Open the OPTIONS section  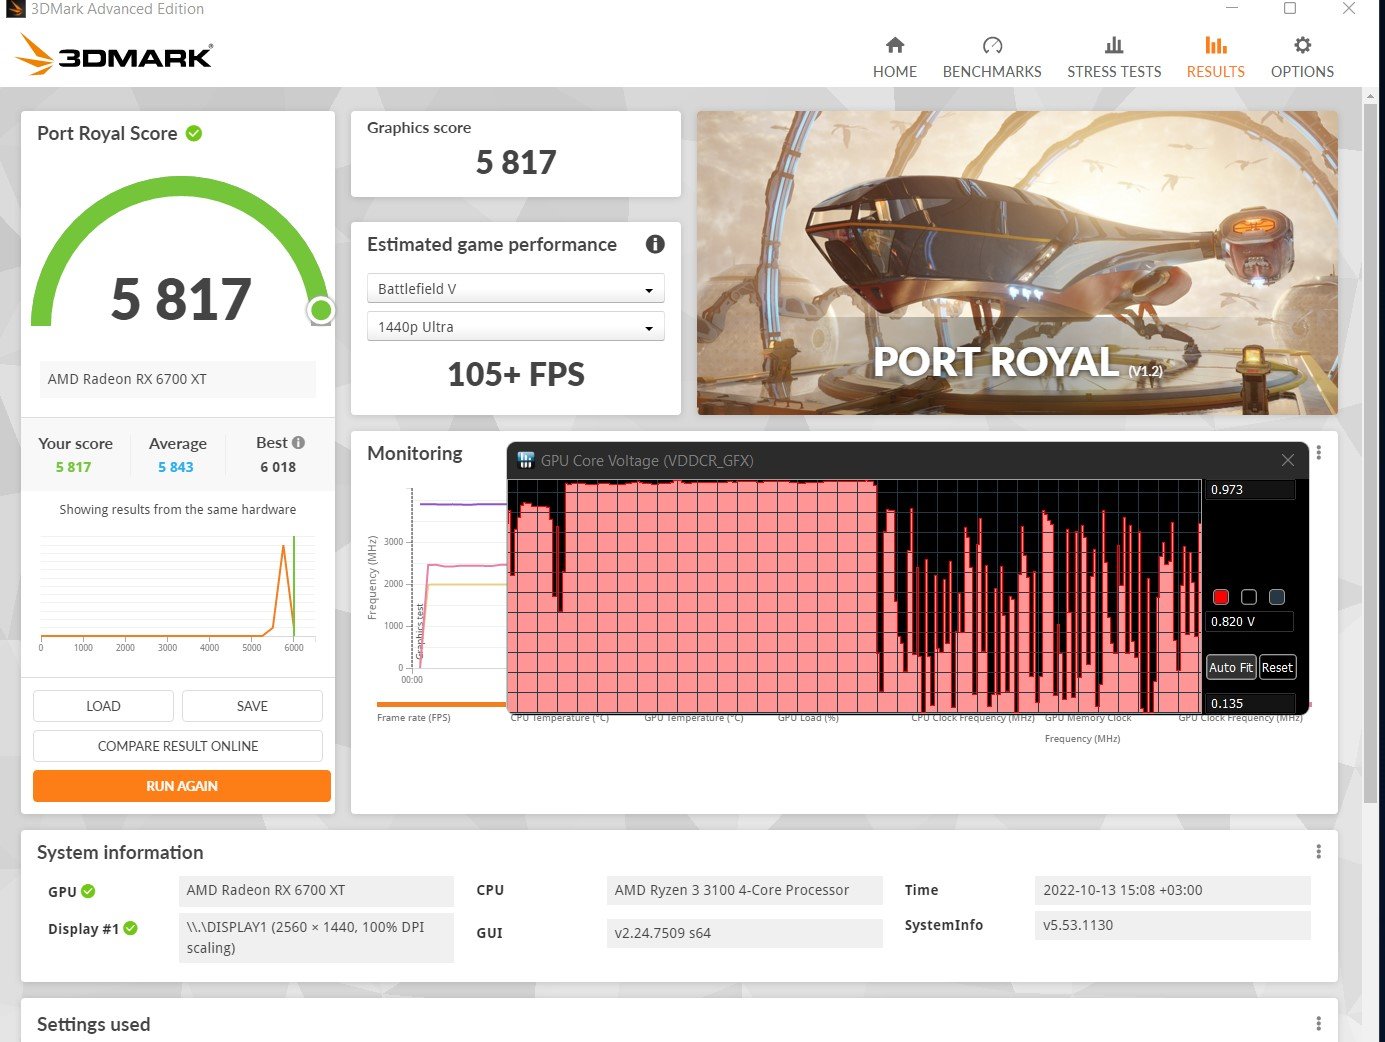[1302, 58]
